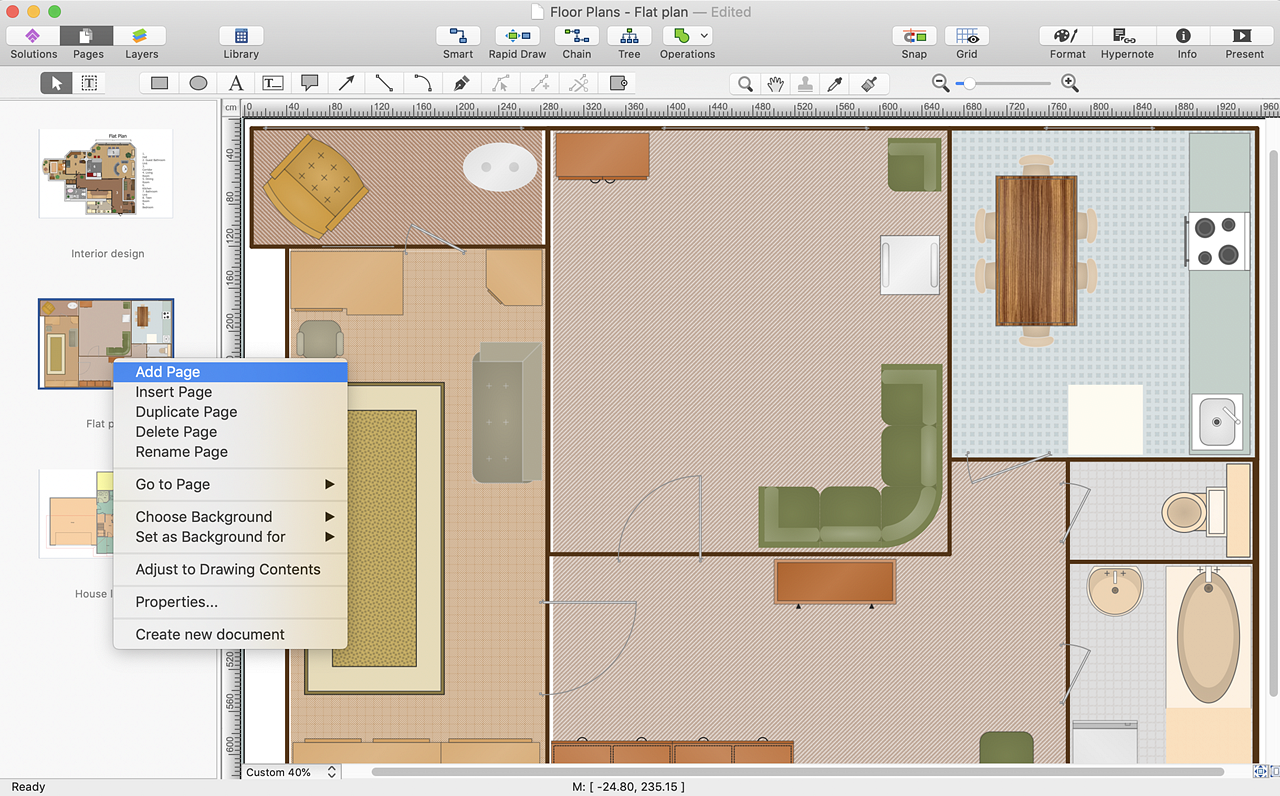
Task: Click the Present button
Action: click(1244, 37)
